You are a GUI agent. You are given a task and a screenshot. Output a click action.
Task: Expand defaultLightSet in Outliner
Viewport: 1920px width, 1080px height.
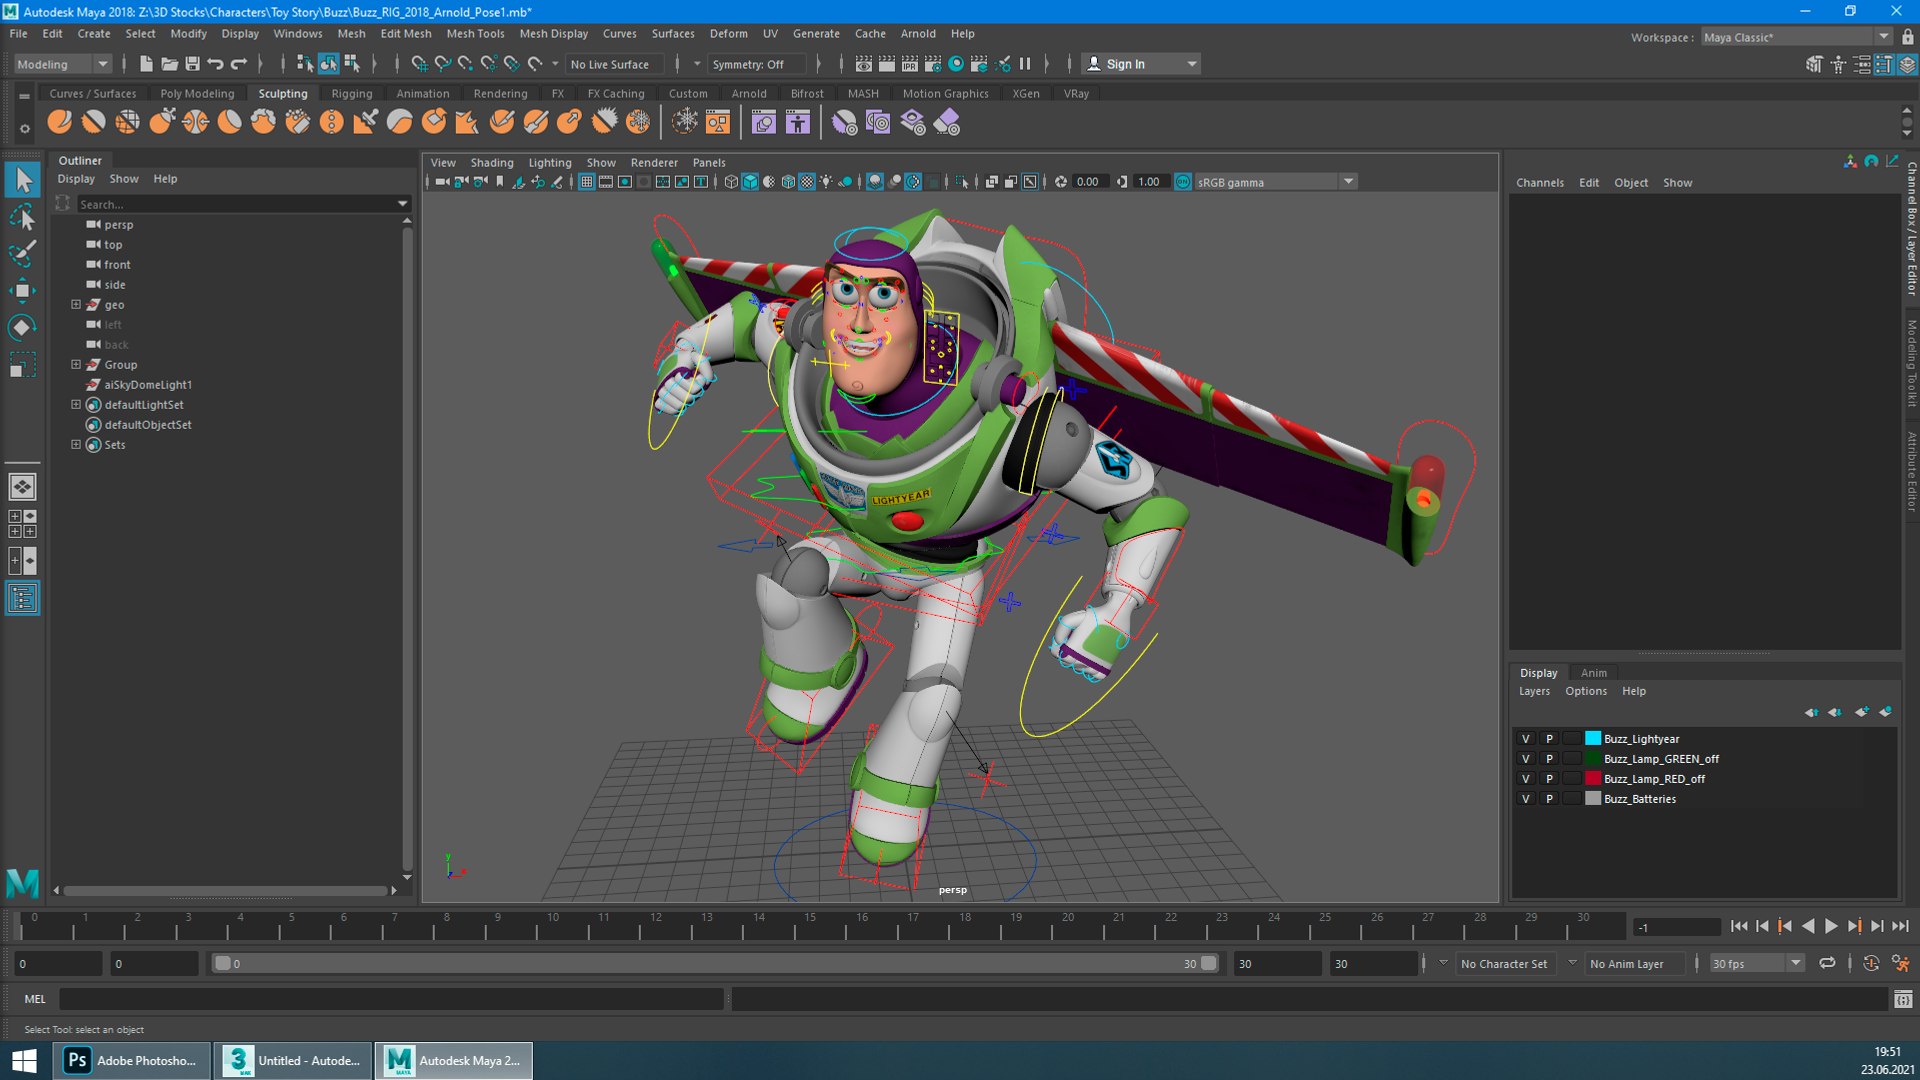click(x=76, y=405)
